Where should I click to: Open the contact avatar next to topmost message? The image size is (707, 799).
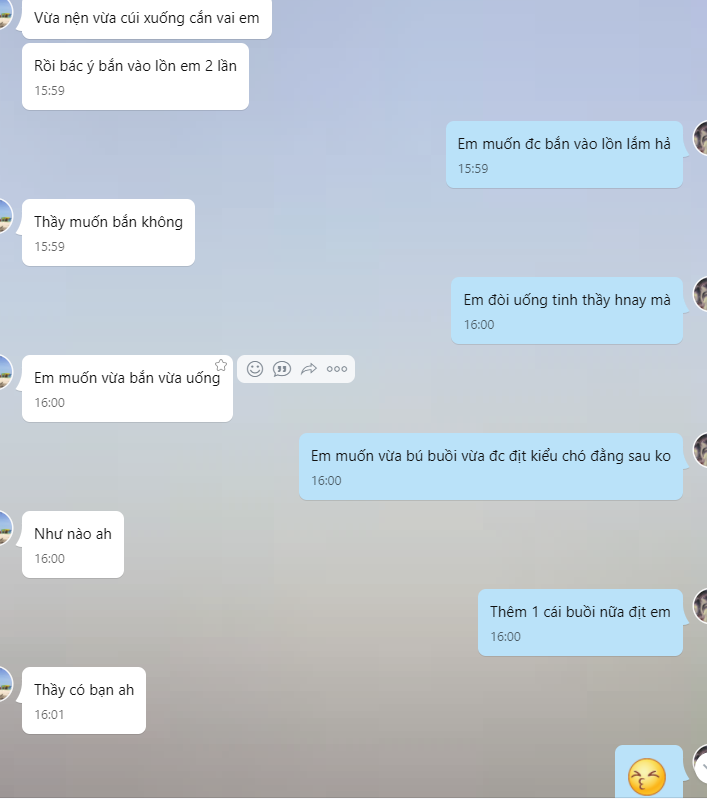tap(5, 14)
